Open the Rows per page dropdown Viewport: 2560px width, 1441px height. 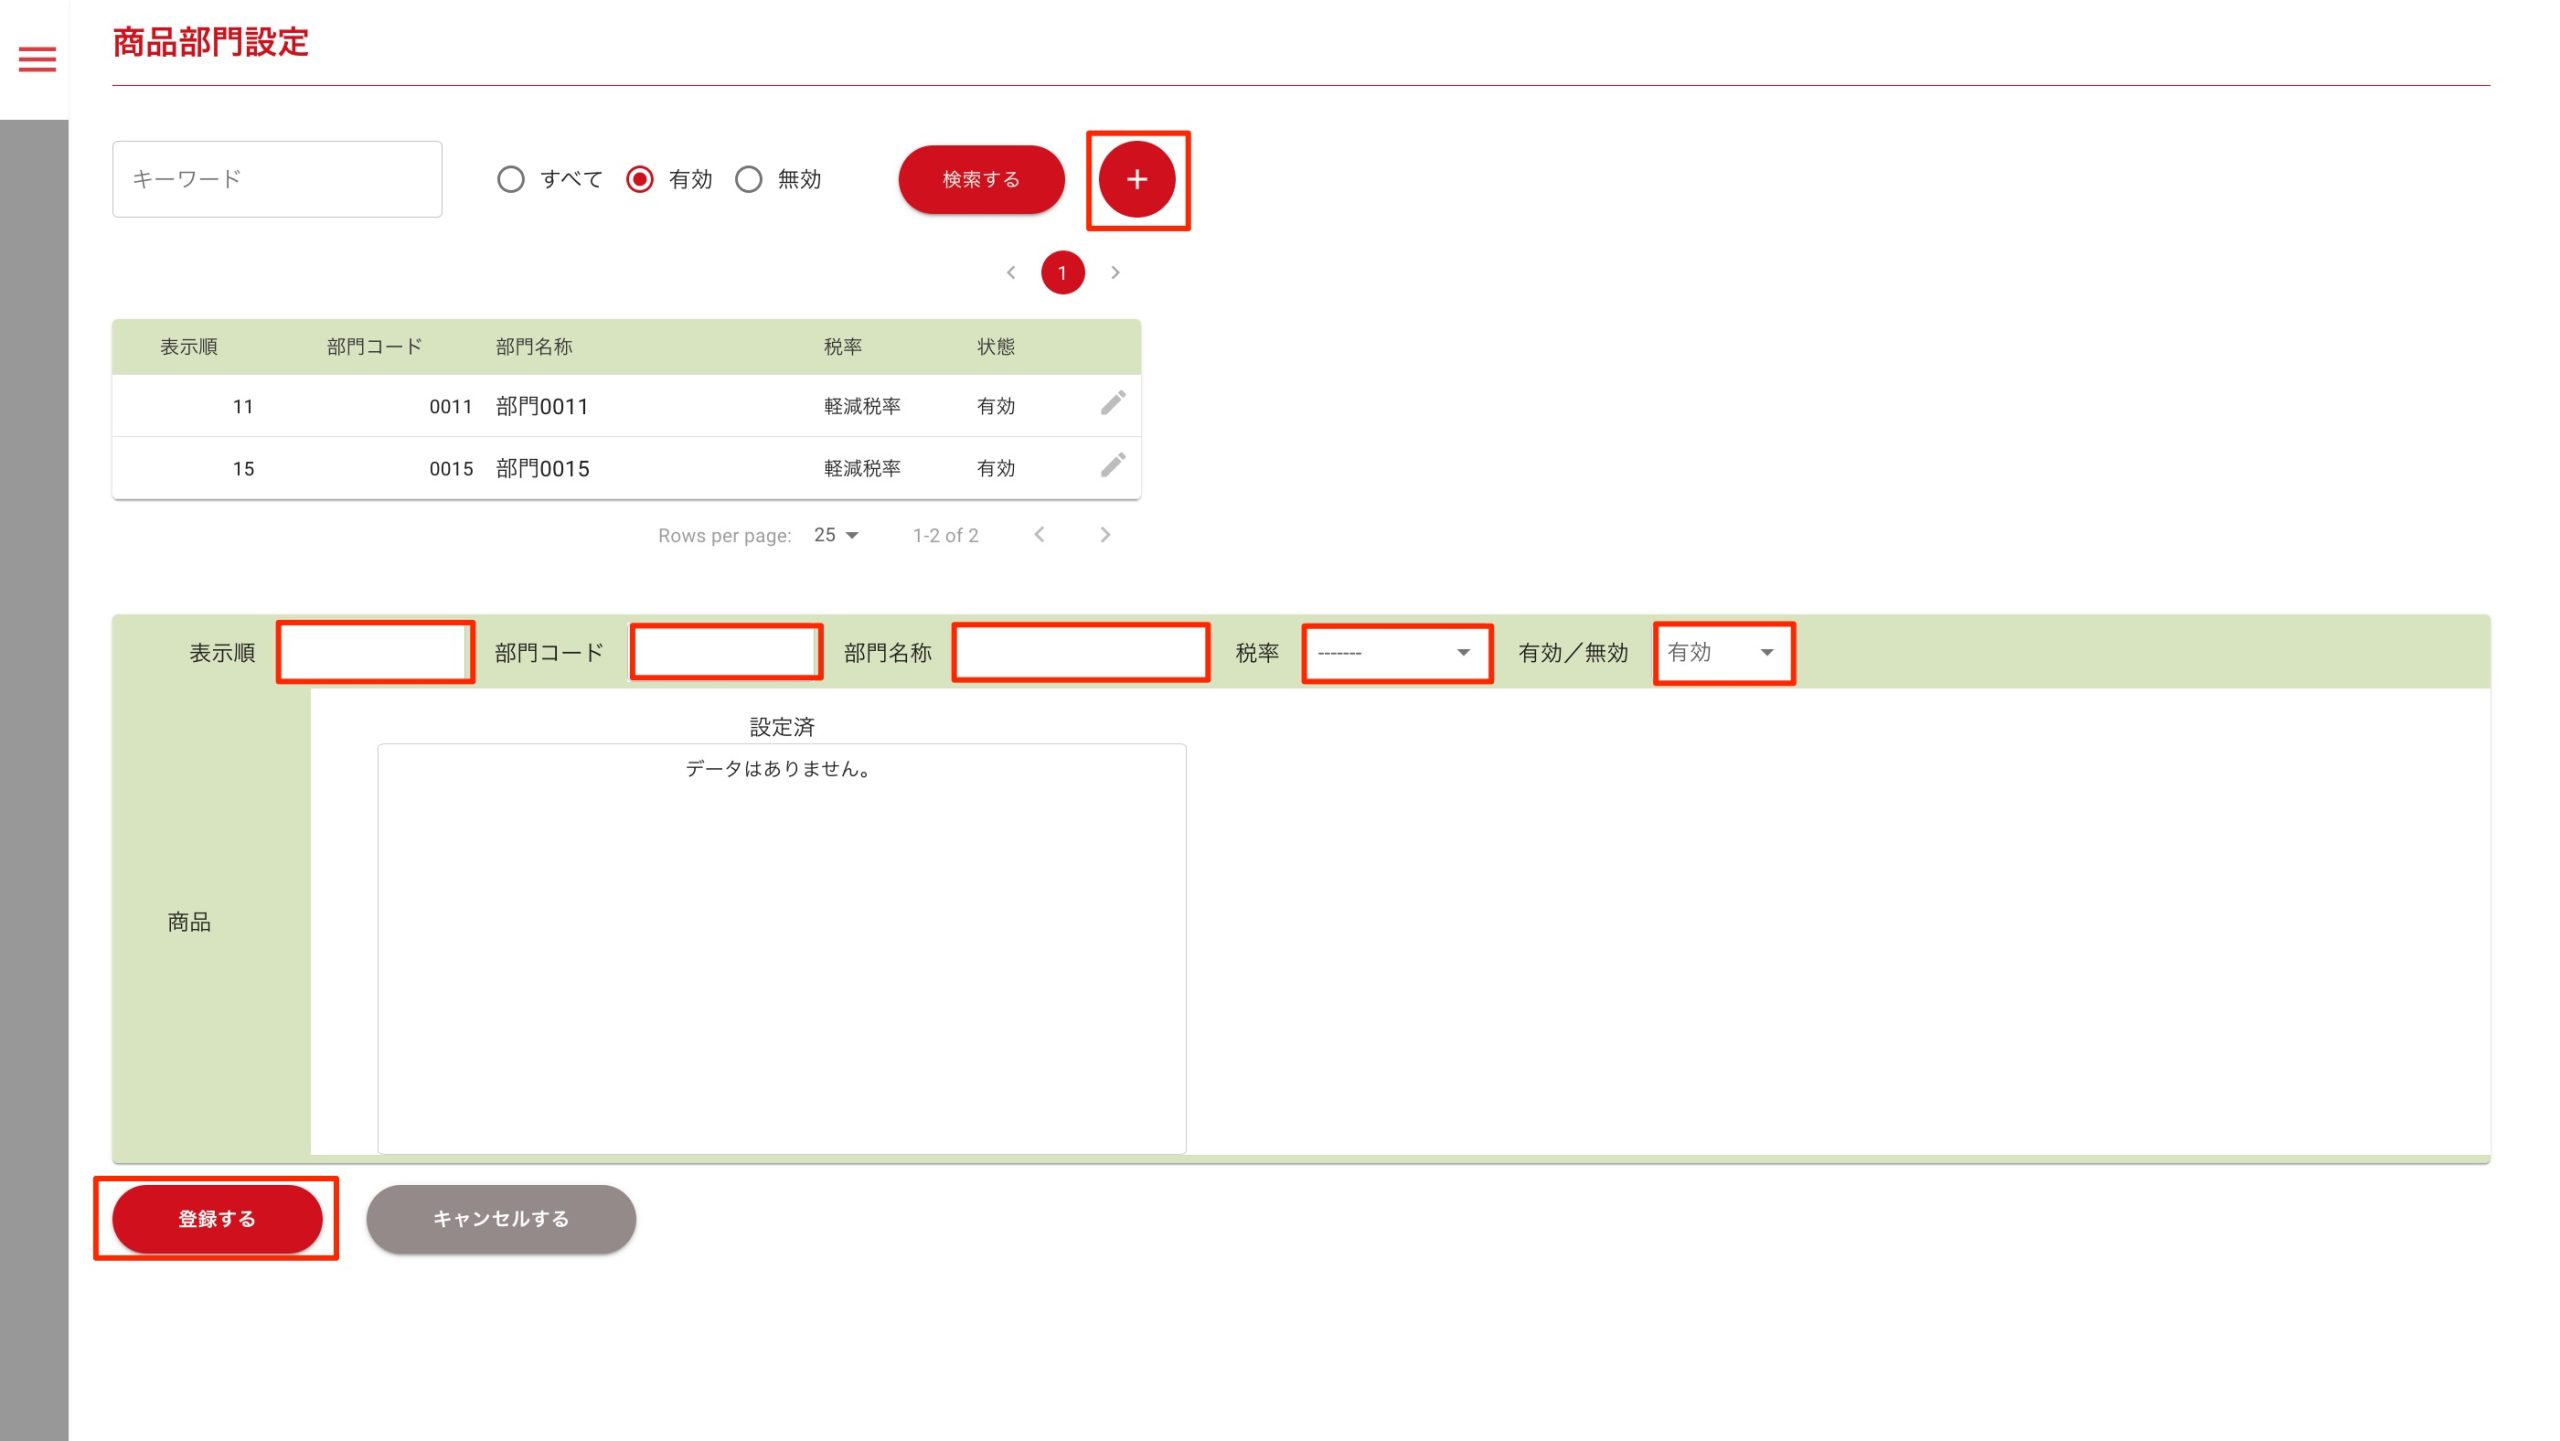836,536
